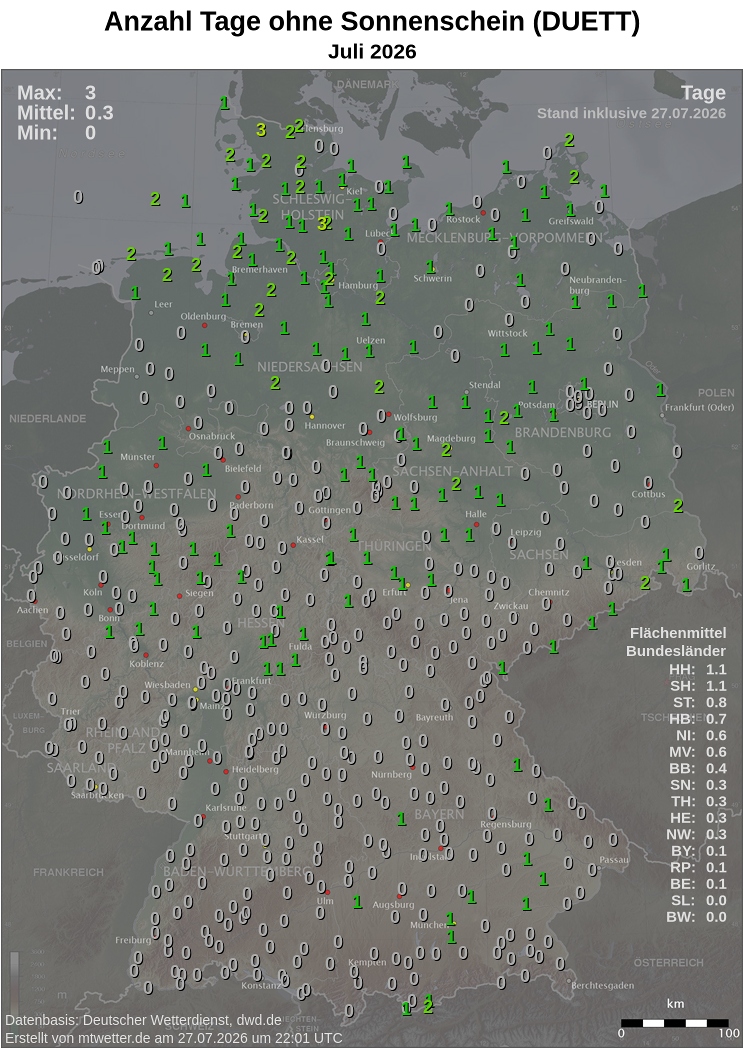Click the subtitle 'Juli 2026'
This screenshot has height=1049, width=744.
click(x=372, y=52)
